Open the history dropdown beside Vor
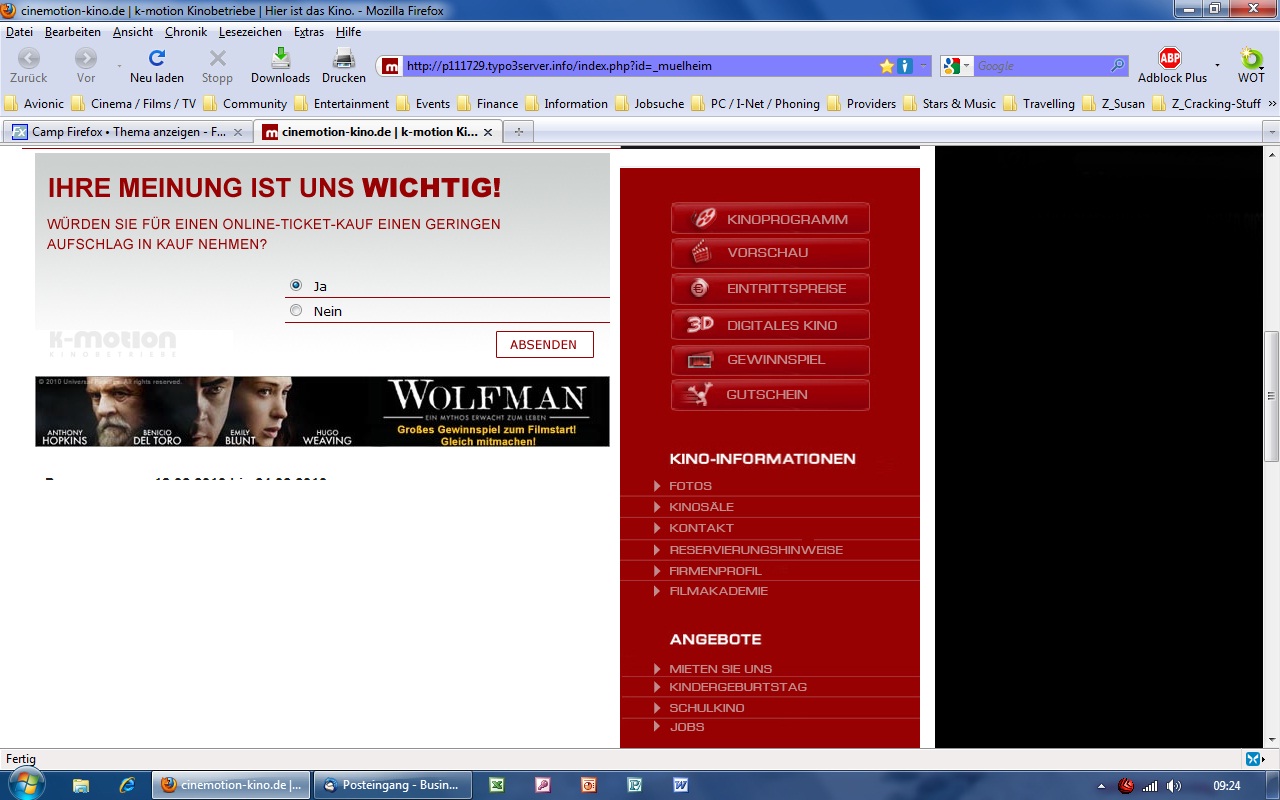 [119, 66]
